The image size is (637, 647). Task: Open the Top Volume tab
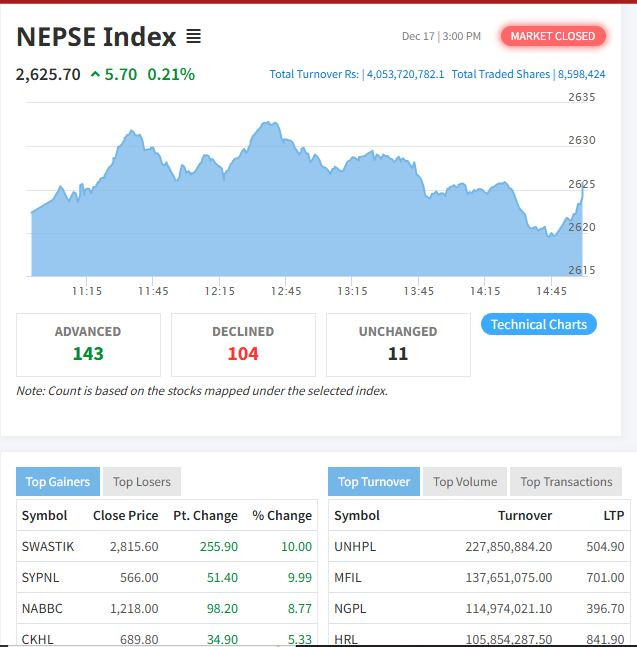coord(465,481)
